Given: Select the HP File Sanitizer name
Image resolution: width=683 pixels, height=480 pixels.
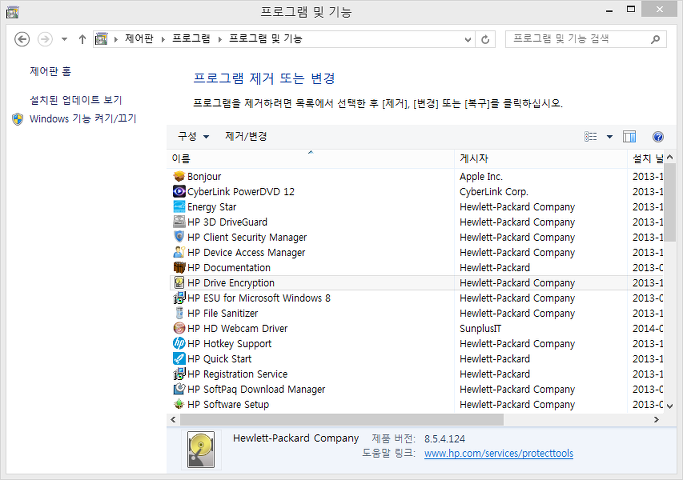Looking at the screenshot, I should coord(223,313).
